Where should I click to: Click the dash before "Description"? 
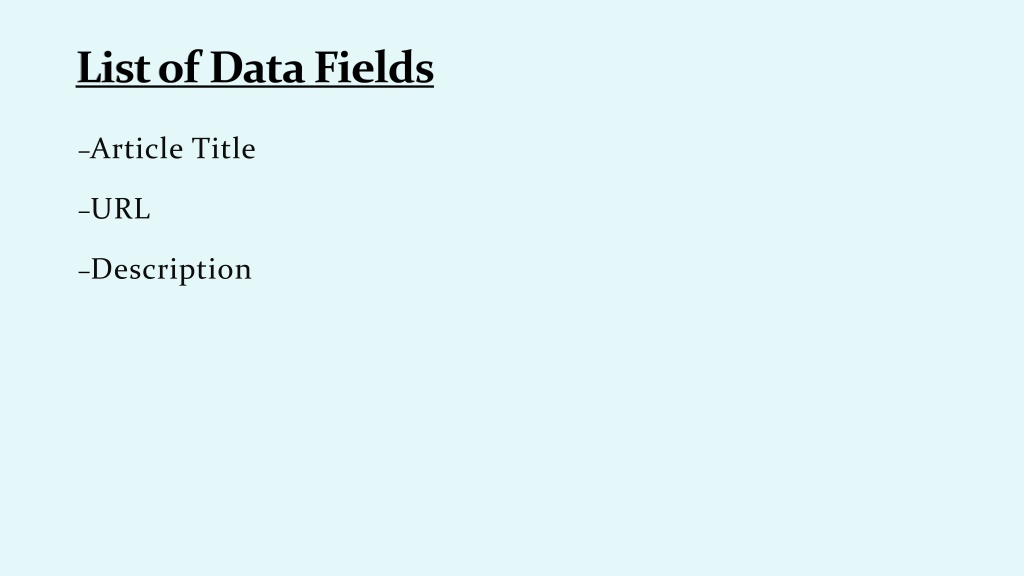pos(84,272)
